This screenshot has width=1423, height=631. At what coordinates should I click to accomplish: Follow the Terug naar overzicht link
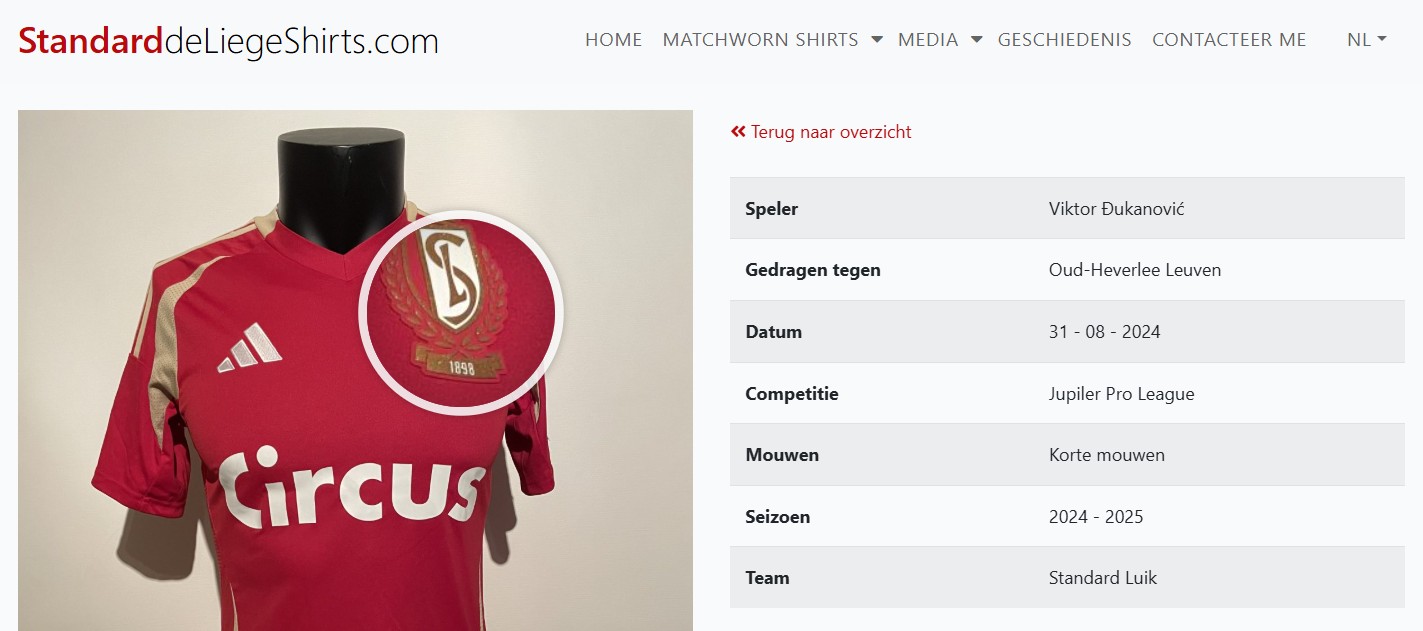pyautogui.click(x=831, y=132)
